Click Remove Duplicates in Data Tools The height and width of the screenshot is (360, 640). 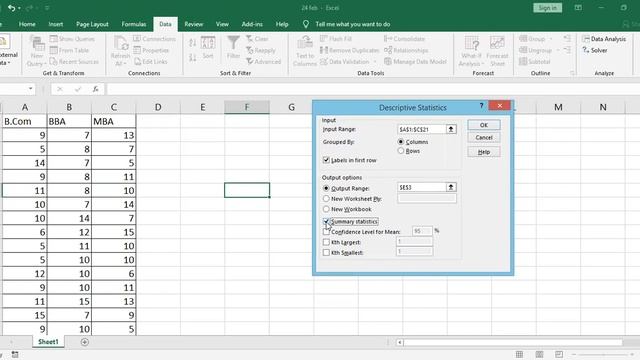pos(349,50)
